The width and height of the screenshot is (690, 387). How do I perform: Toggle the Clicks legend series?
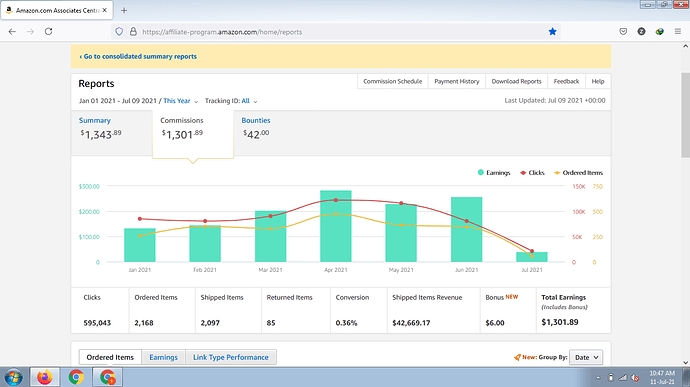click(532, 173)
